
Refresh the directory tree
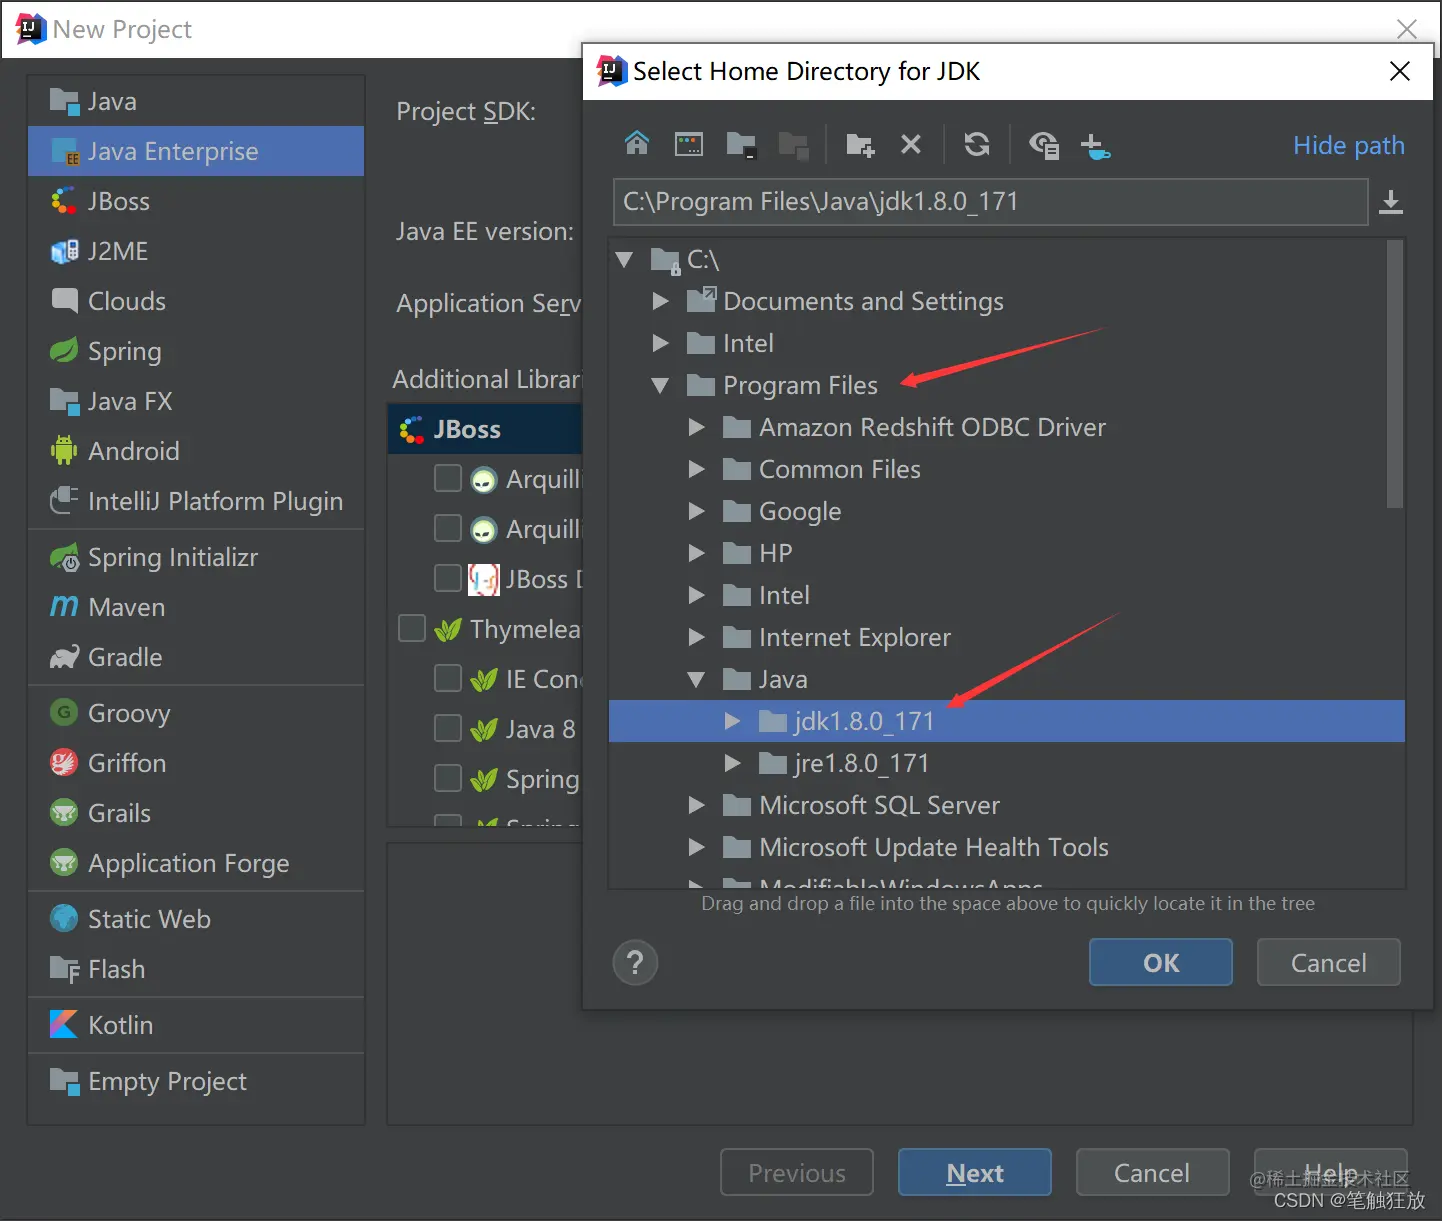pos(977,144)
